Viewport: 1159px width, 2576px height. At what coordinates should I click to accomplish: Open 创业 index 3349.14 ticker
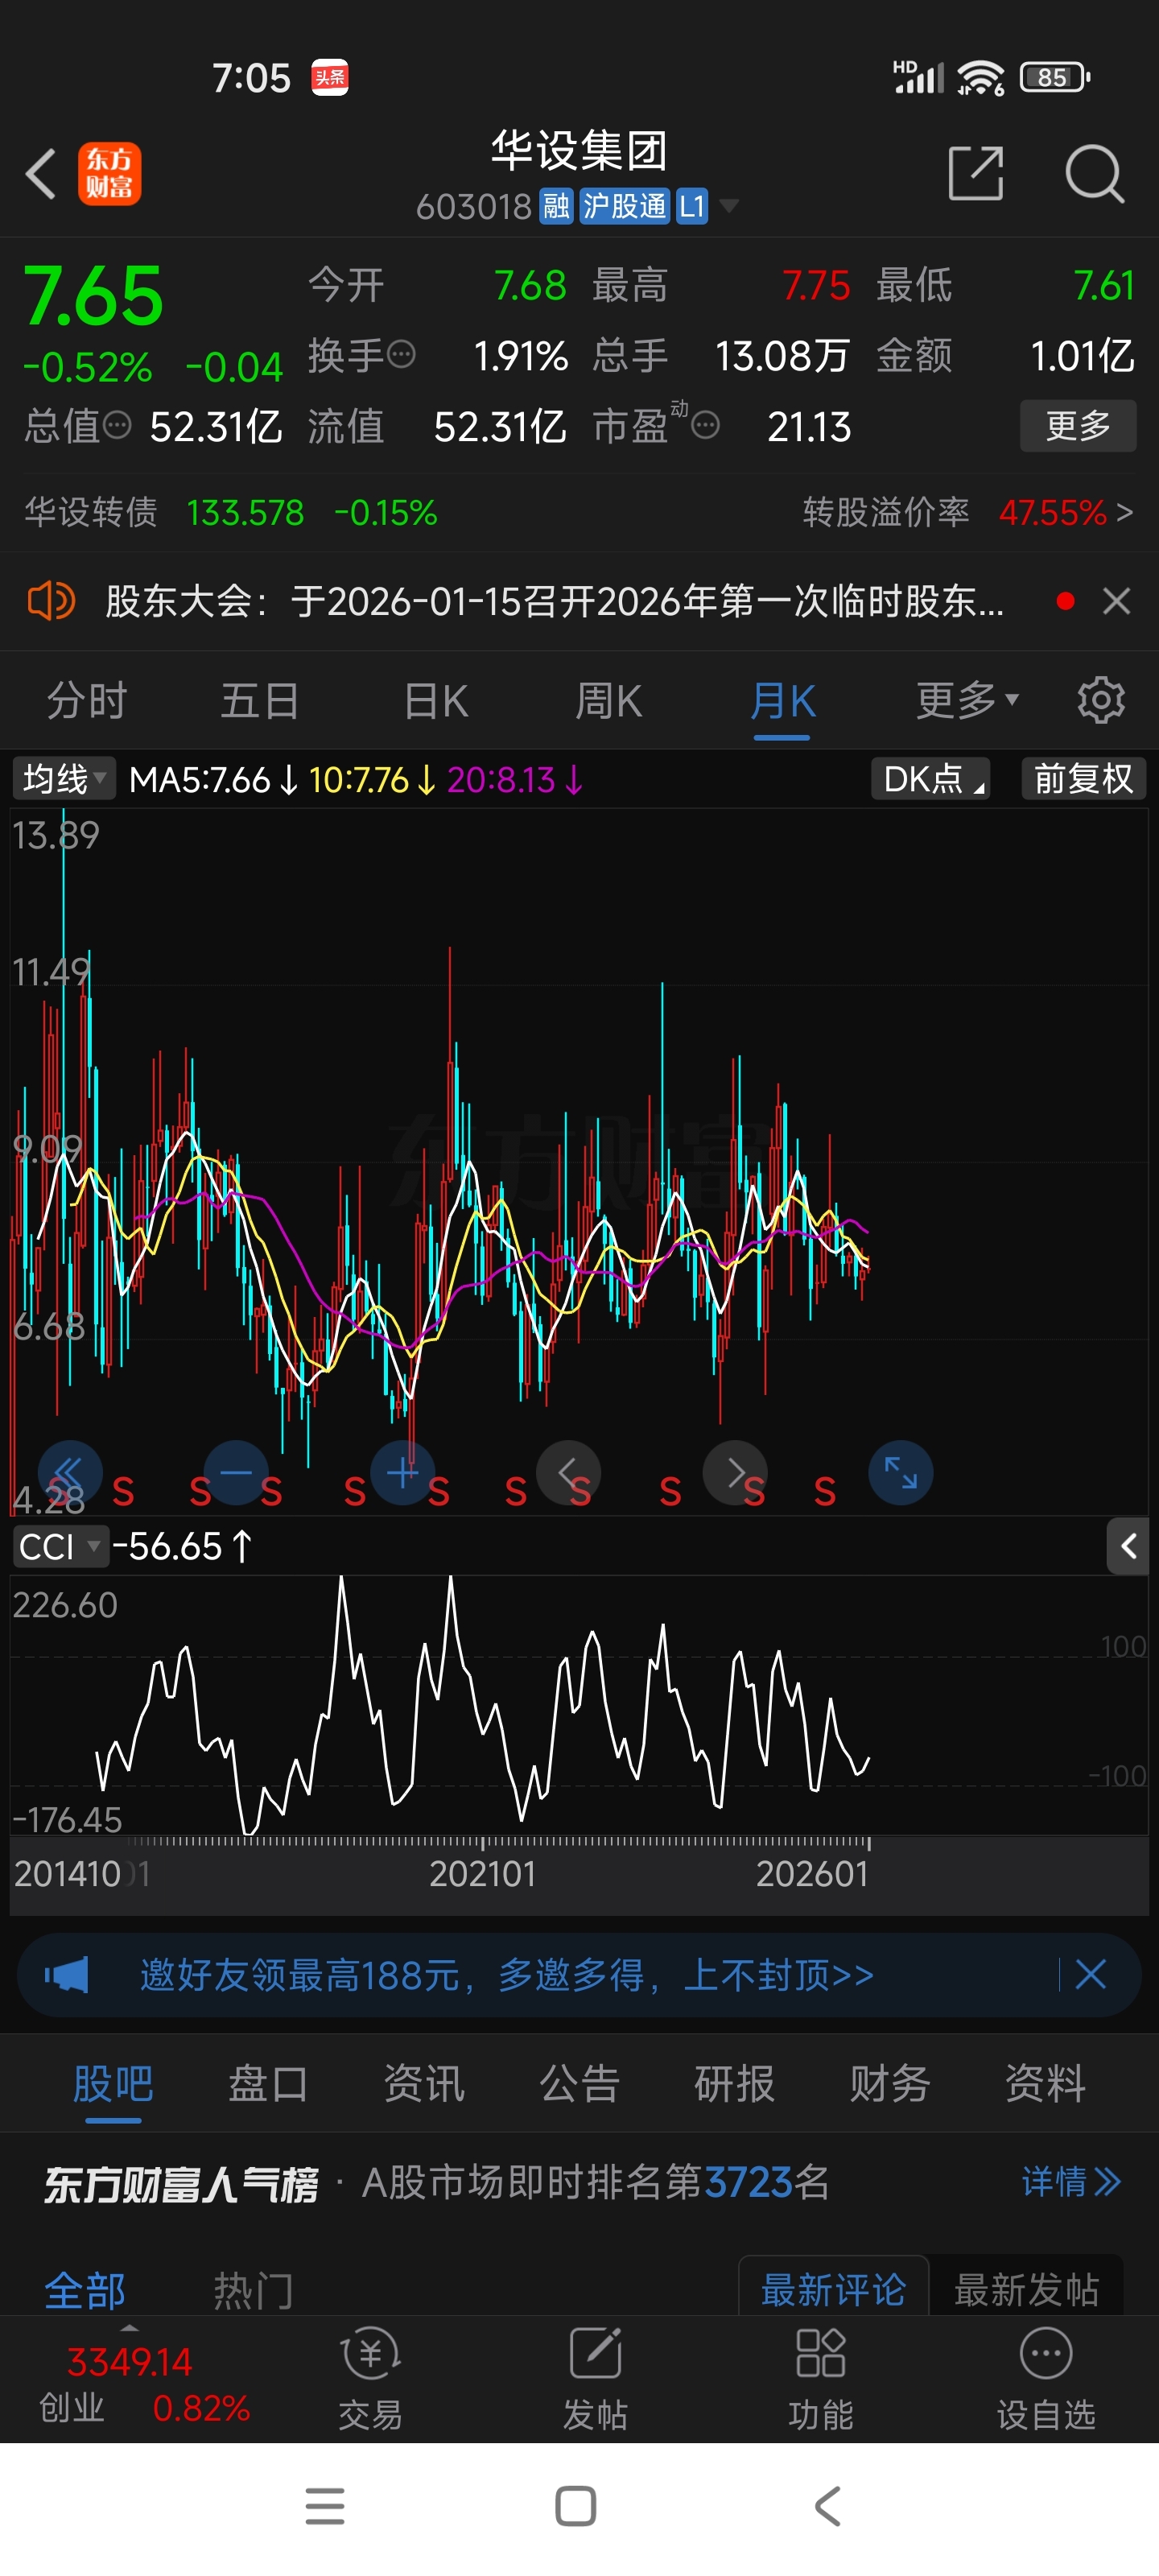(x=144, y=2384)
